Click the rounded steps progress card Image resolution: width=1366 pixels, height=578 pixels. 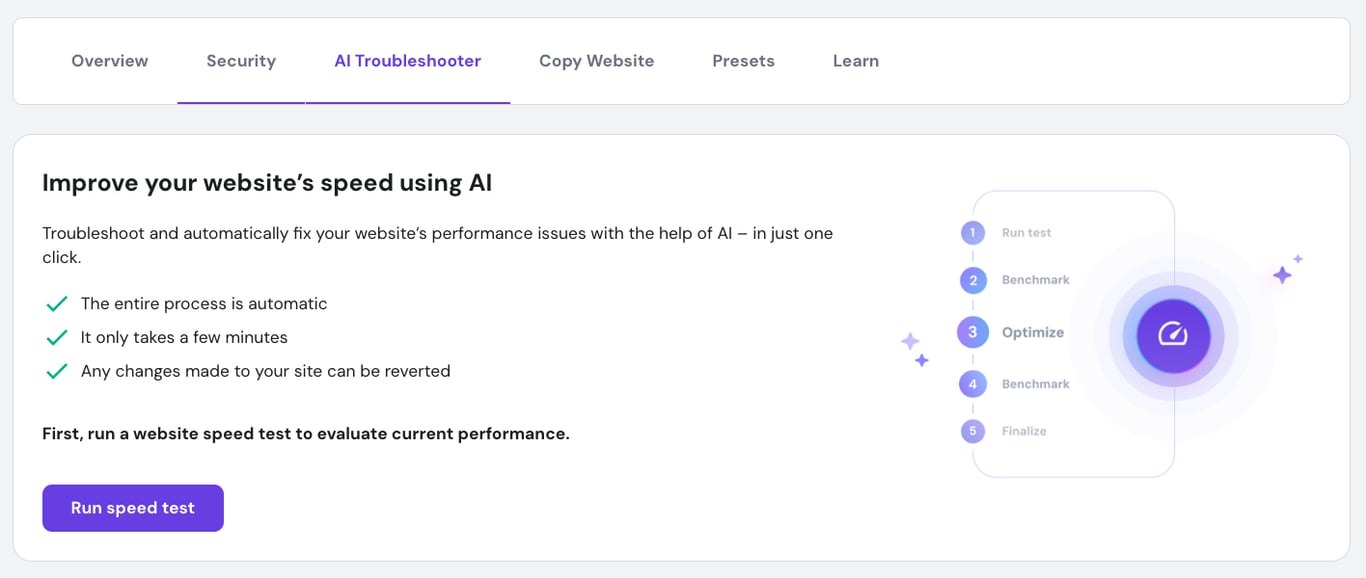pyautogui.click(x=1073, y=332)
